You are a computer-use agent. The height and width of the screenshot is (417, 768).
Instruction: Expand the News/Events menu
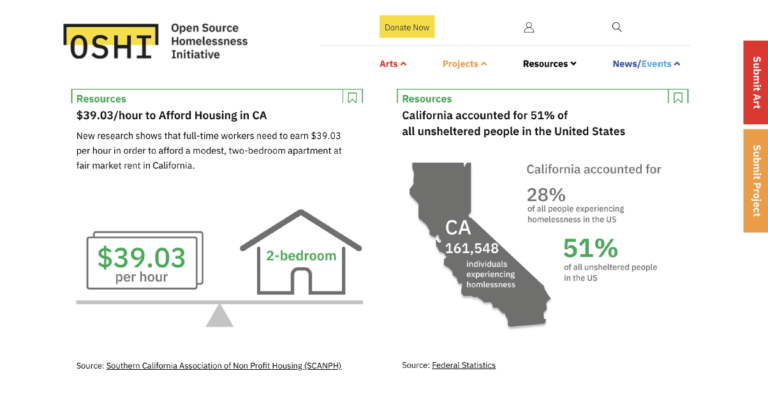(x=646, y=64)
